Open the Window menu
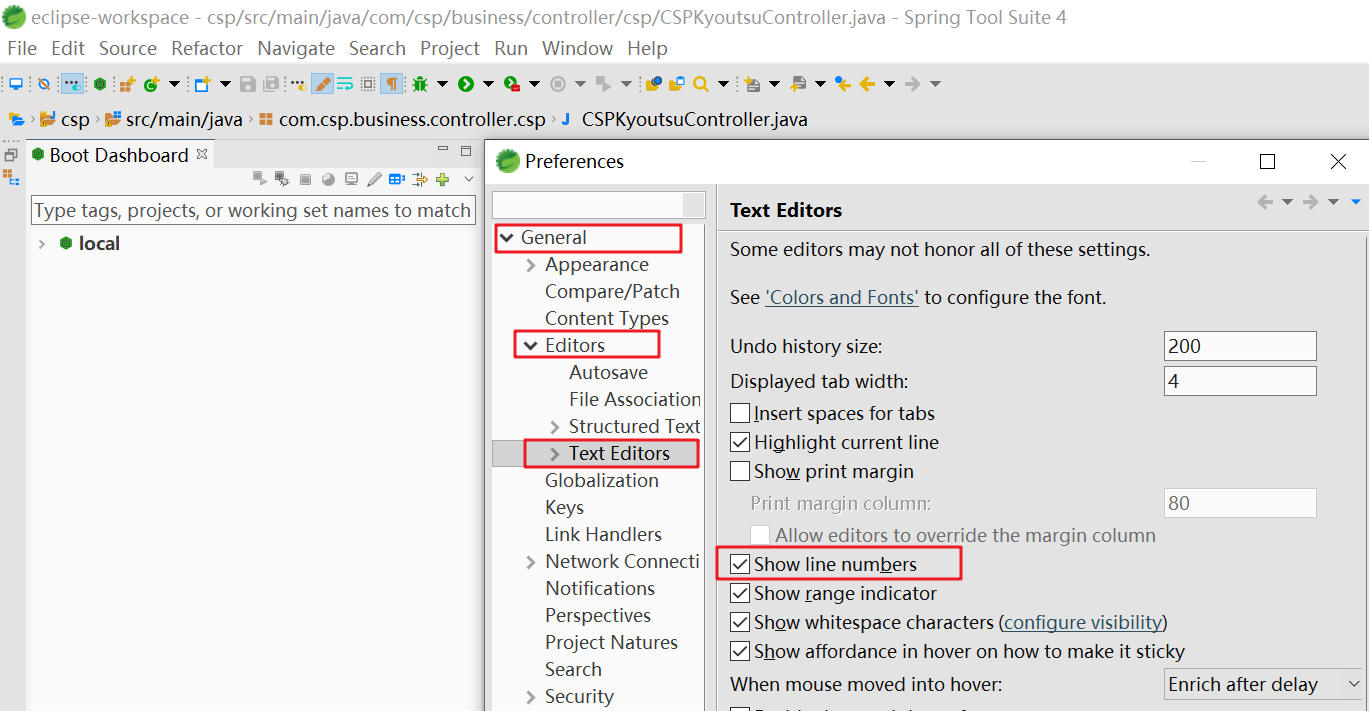The image size is (1369, 711). tap(577, 48)
